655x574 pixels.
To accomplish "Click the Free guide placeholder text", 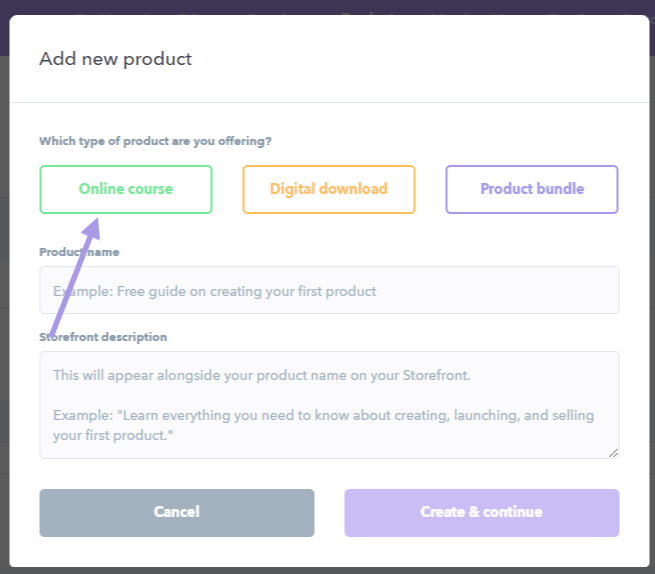I will [x=214, y=291].
